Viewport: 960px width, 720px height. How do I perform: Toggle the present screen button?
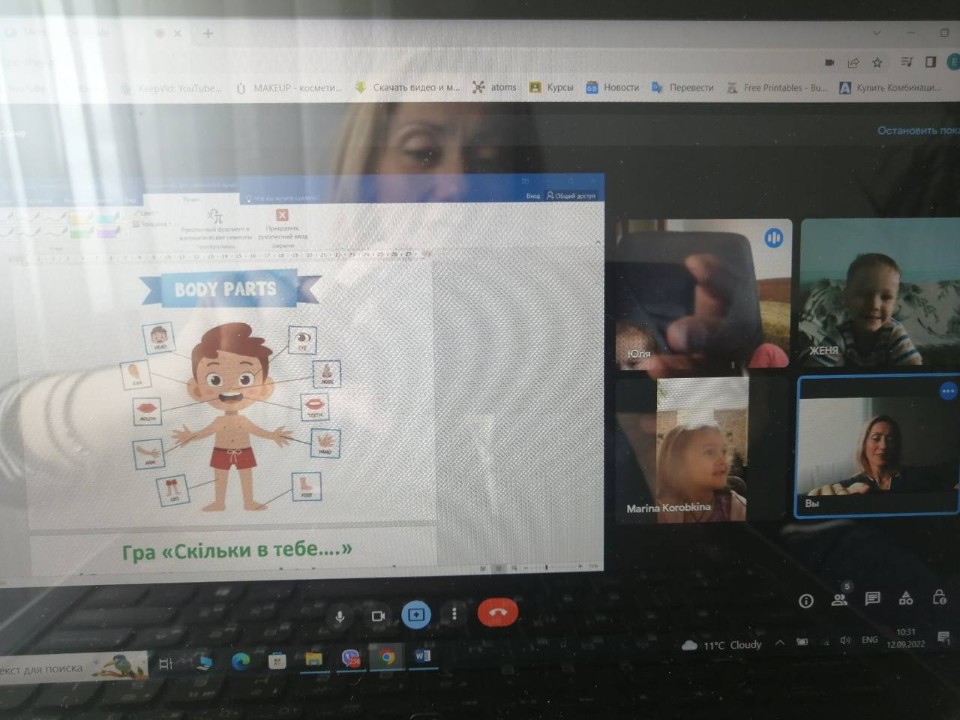click(x=416, y=614)
